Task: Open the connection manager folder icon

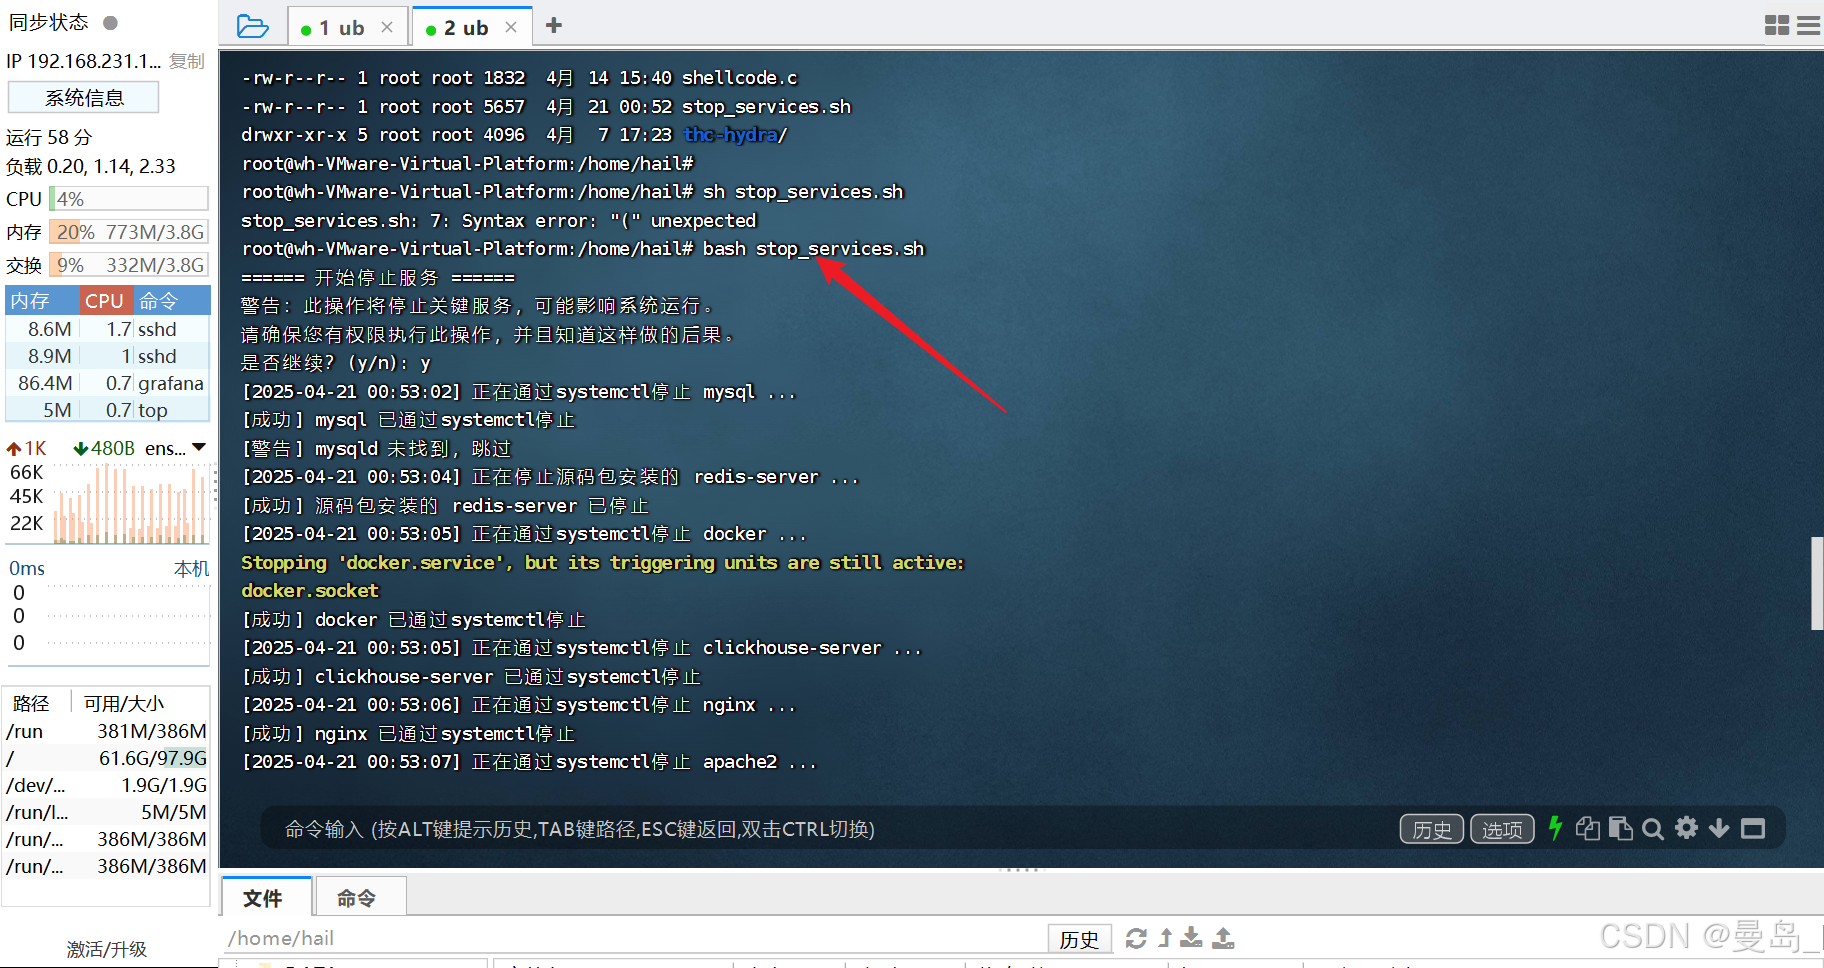Action: pos(252,26)
